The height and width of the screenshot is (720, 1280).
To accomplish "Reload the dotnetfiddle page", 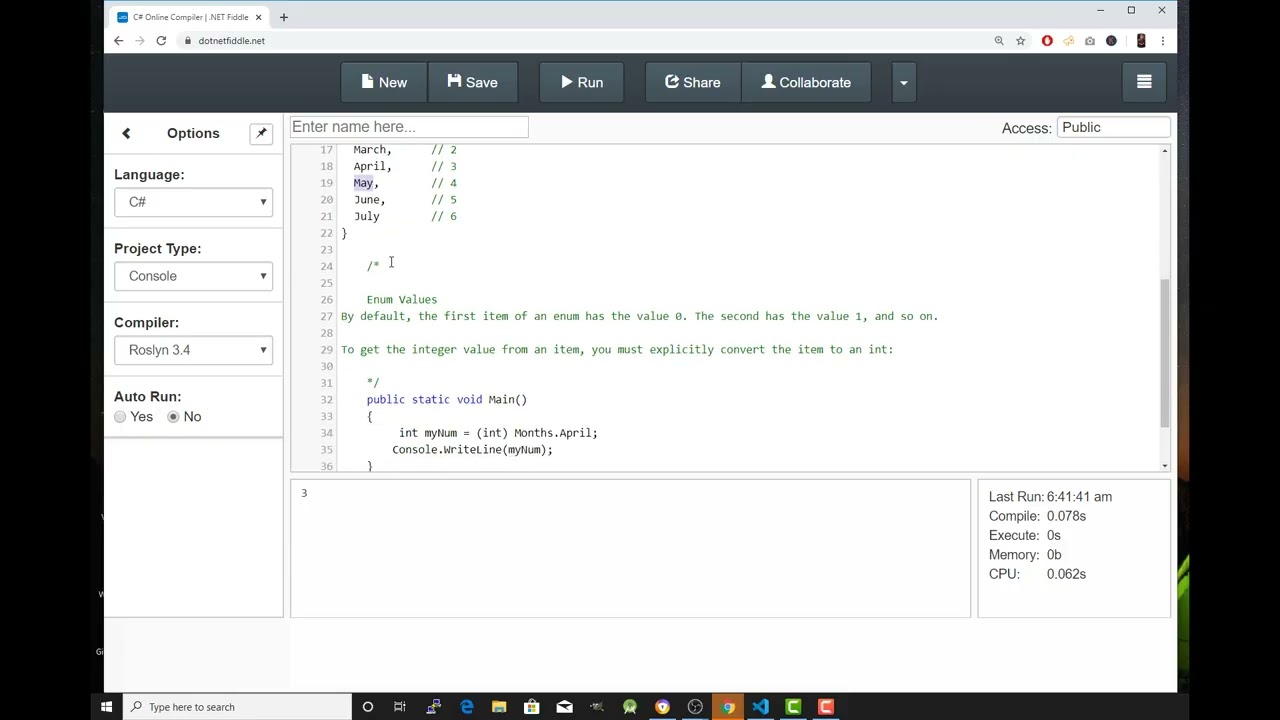I will (x=161, y=41).
